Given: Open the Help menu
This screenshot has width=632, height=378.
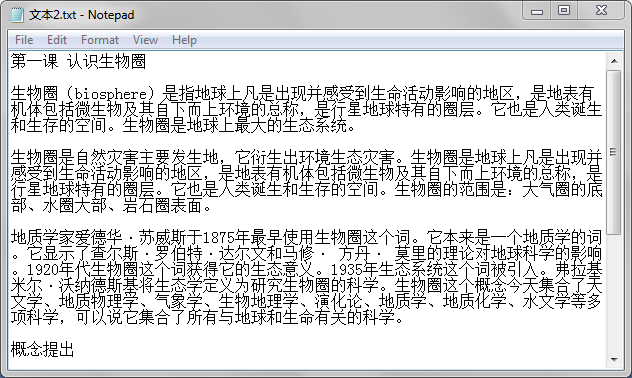Looking at the screenshot, I should tap(184, 40).
